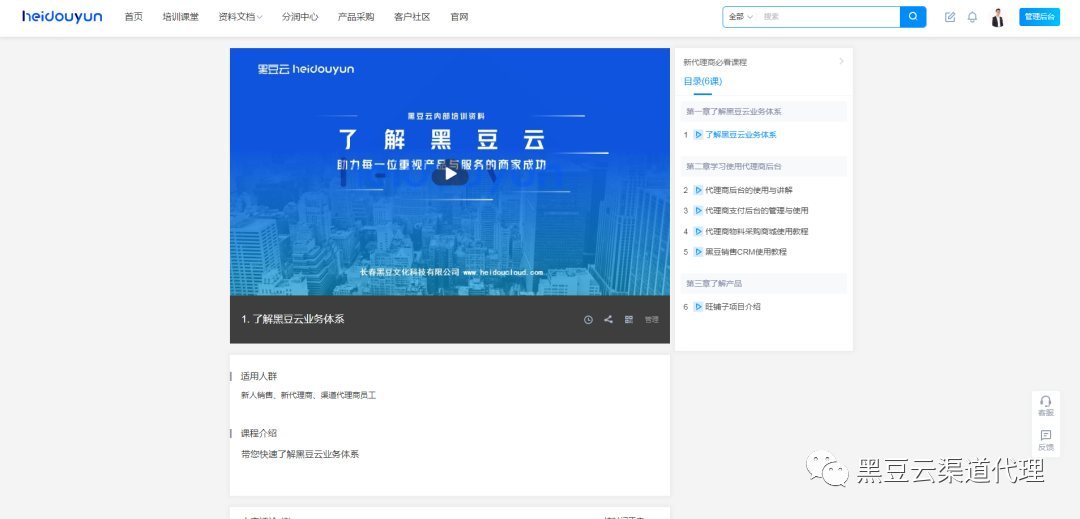Viewport: 1080px width, 519px height.
Task: Click the 管理 link under the video
Action: 652,319
